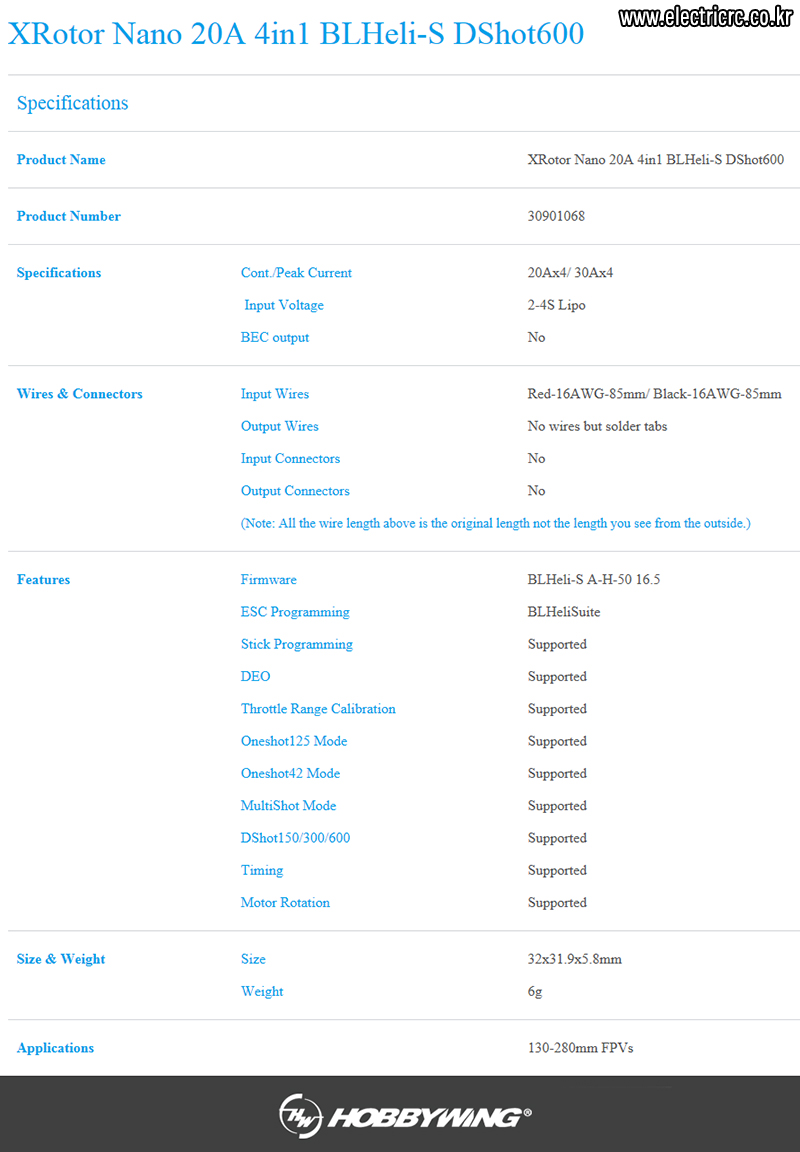Click the value 20Ax4/ 30Ax4

570,273
